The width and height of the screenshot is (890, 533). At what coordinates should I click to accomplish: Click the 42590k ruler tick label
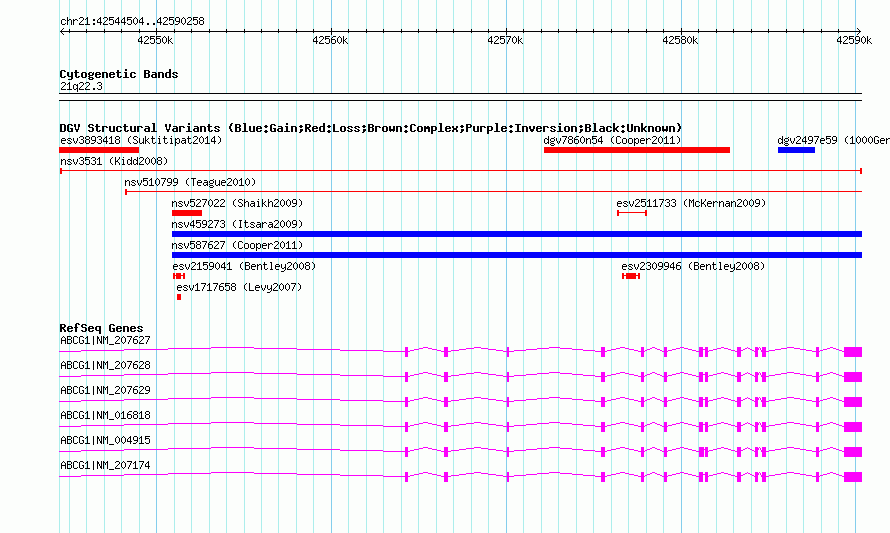tap(854, 40)
